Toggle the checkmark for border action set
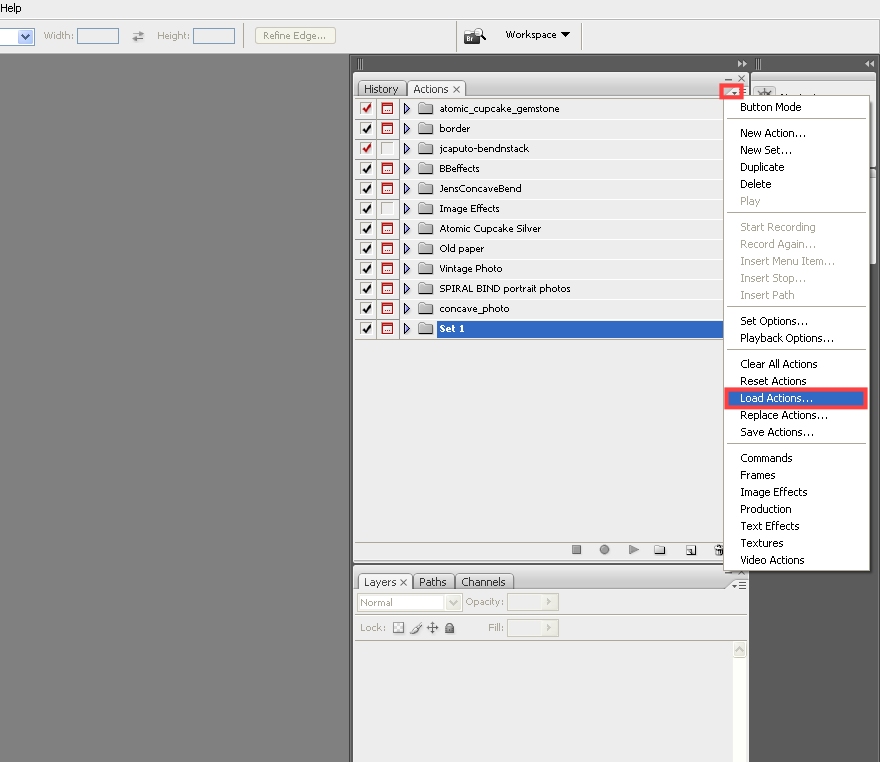The image size is (880, 762). click(366, 128)
